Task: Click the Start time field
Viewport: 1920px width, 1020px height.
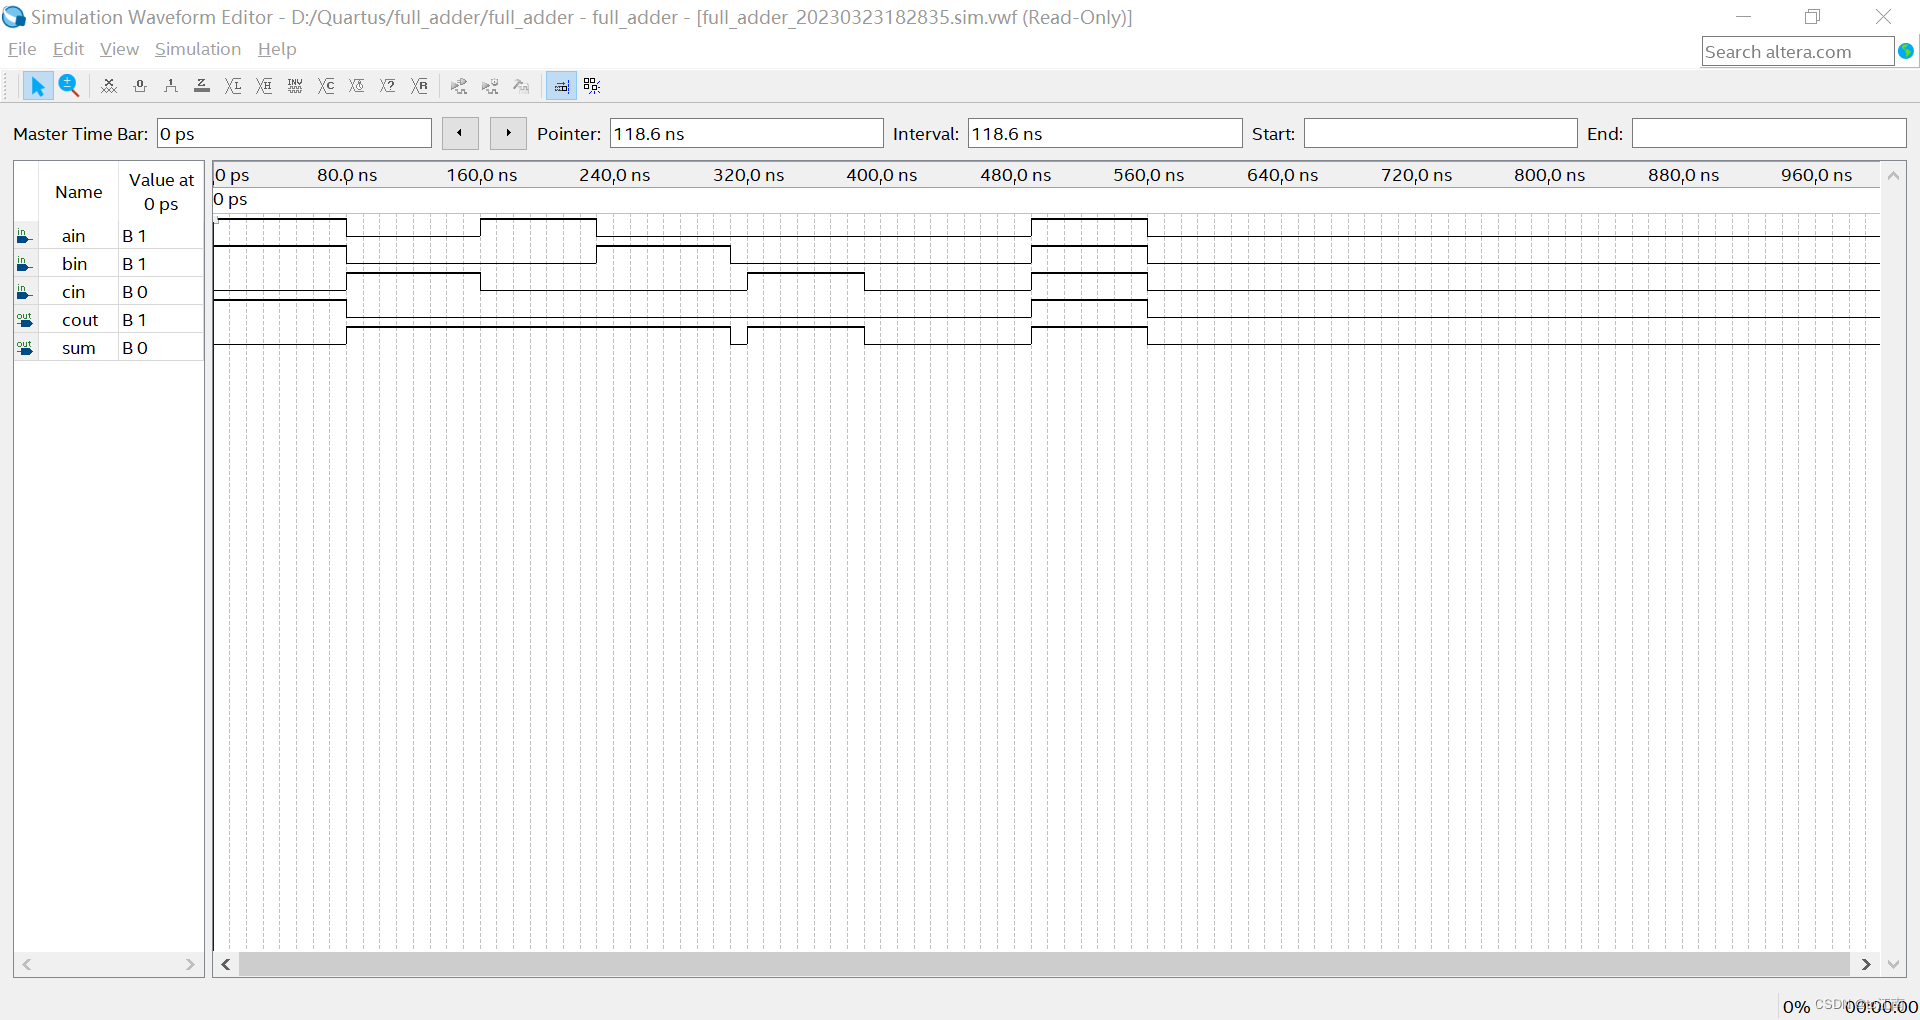Action: click(1441, 134)
